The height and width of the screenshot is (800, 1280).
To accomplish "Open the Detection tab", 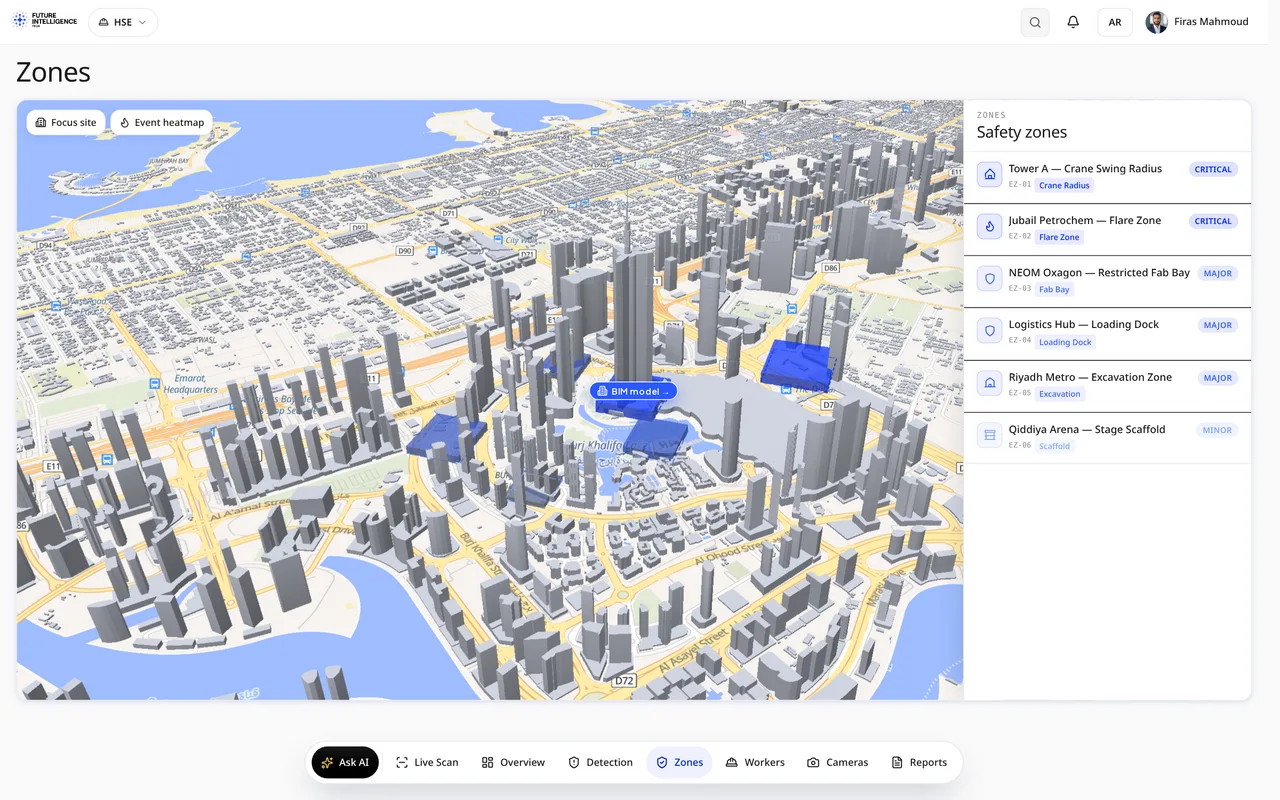I will click(600, 762).
